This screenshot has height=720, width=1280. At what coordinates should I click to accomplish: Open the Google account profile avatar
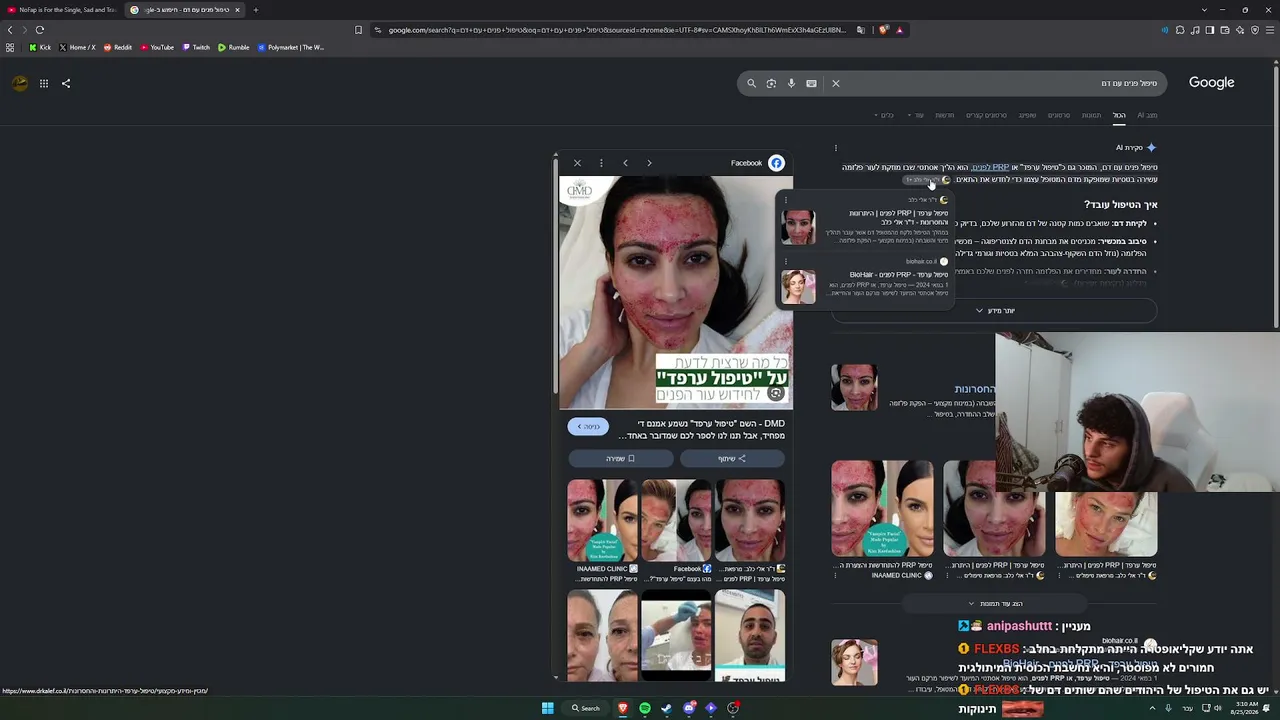coord(20,83)
